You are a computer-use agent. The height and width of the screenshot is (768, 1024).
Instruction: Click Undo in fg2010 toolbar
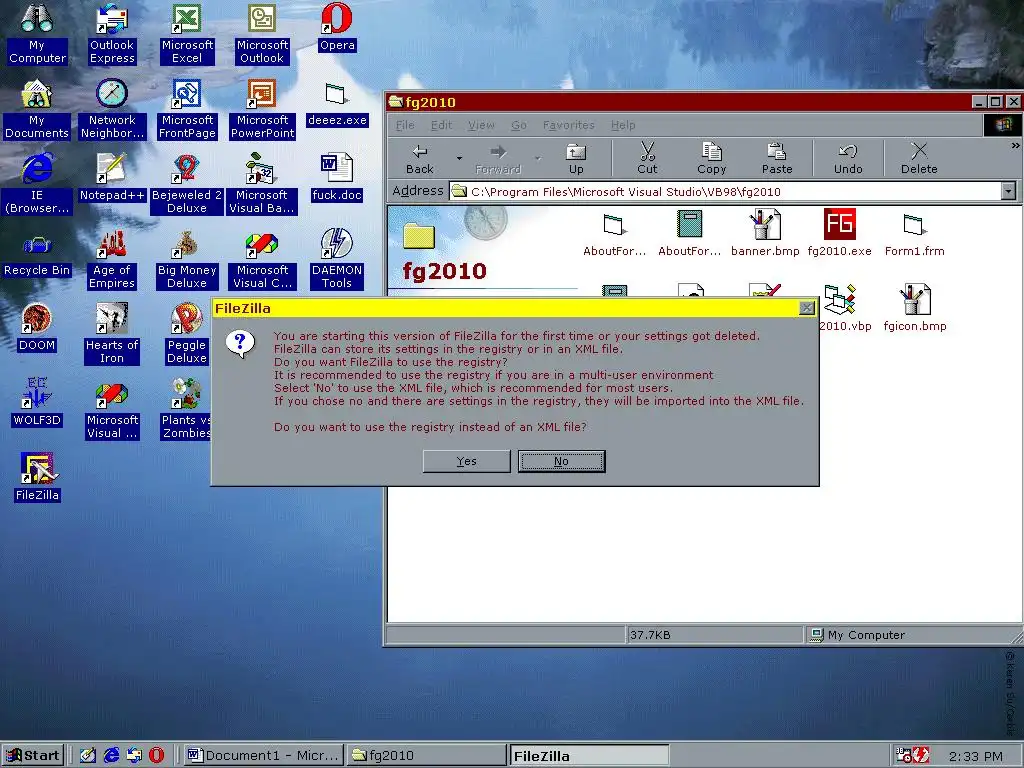[848, 159]
